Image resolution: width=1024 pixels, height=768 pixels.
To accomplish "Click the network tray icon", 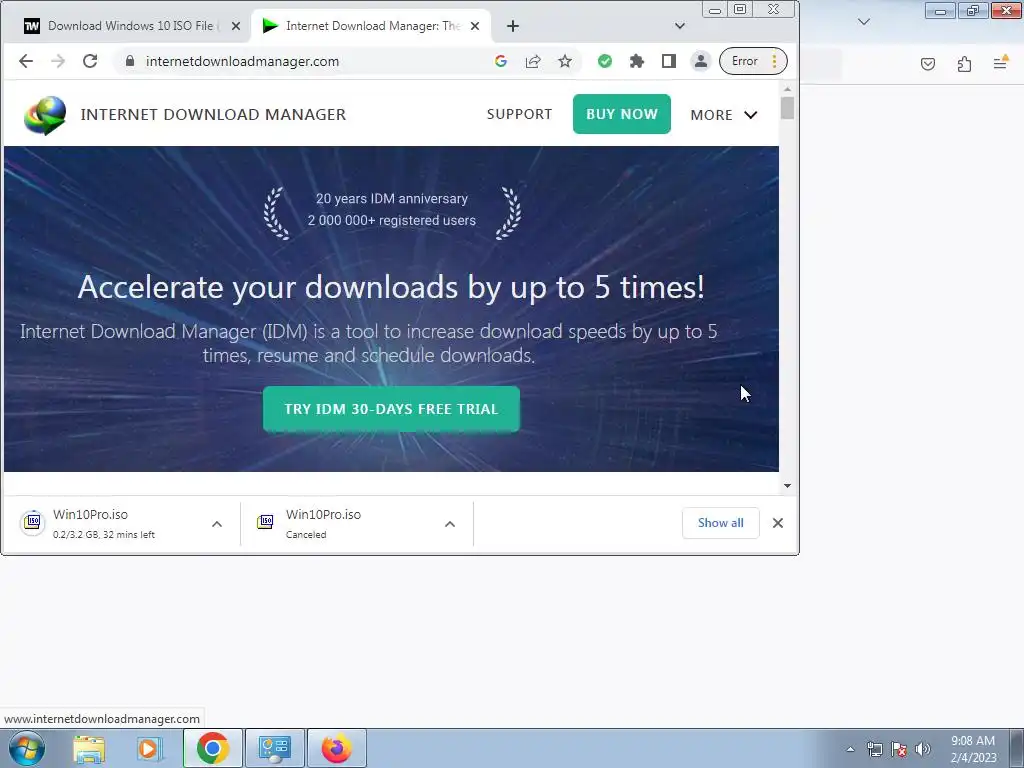I will 874,749.
